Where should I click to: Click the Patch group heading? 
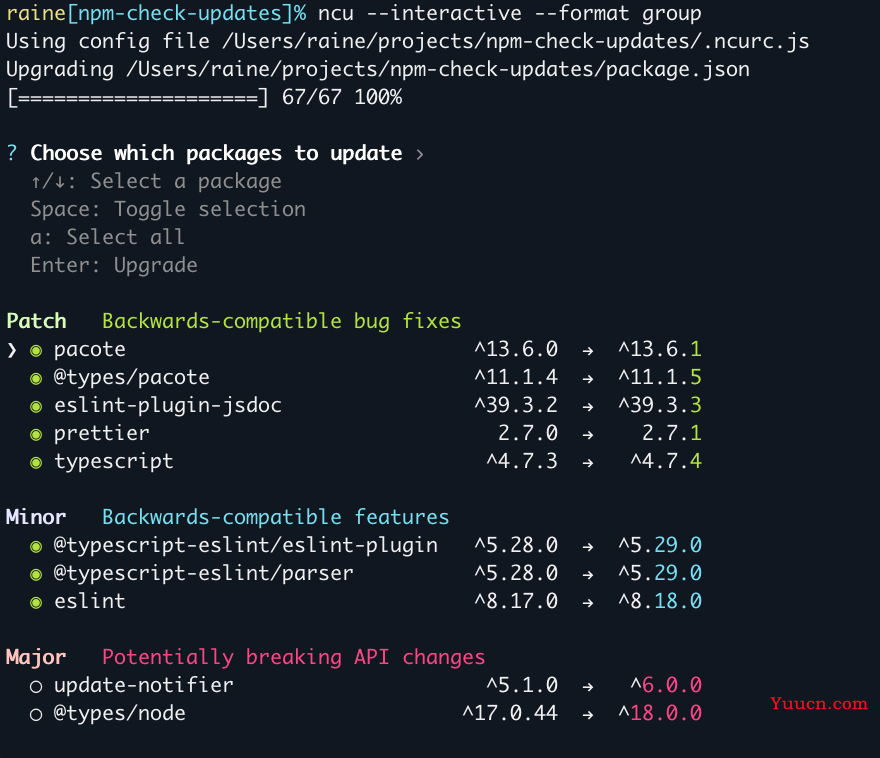click(x=36, y=321)
